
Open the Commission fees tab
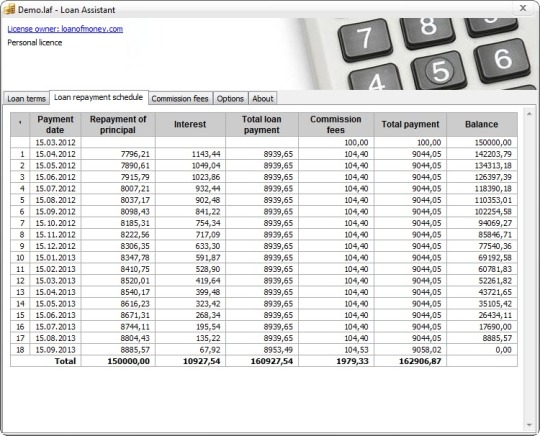180,98
